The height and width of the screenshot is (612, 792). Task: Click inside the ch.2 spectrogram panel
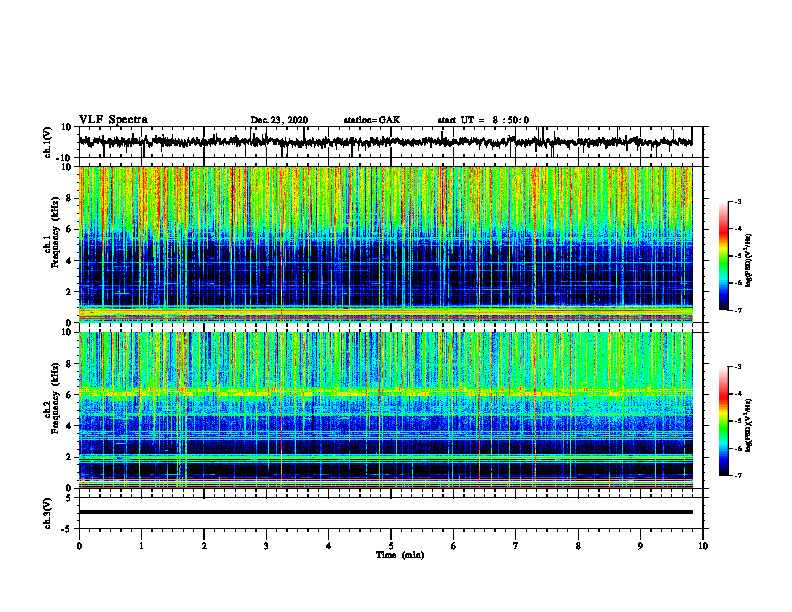point(385,410)
